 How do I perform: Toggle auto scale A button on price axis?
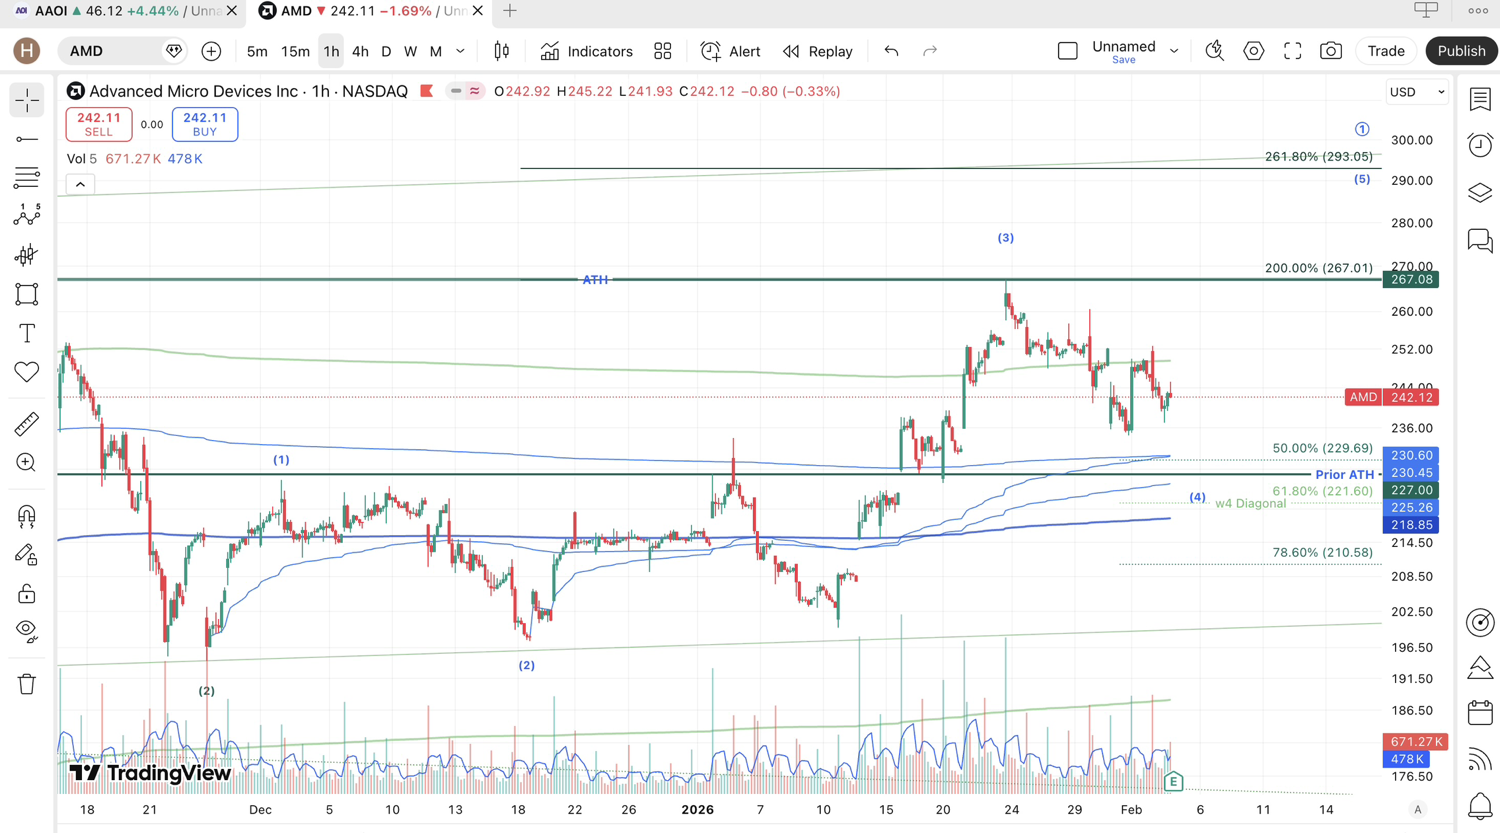pyautogui.click(x=1417, y=809)
